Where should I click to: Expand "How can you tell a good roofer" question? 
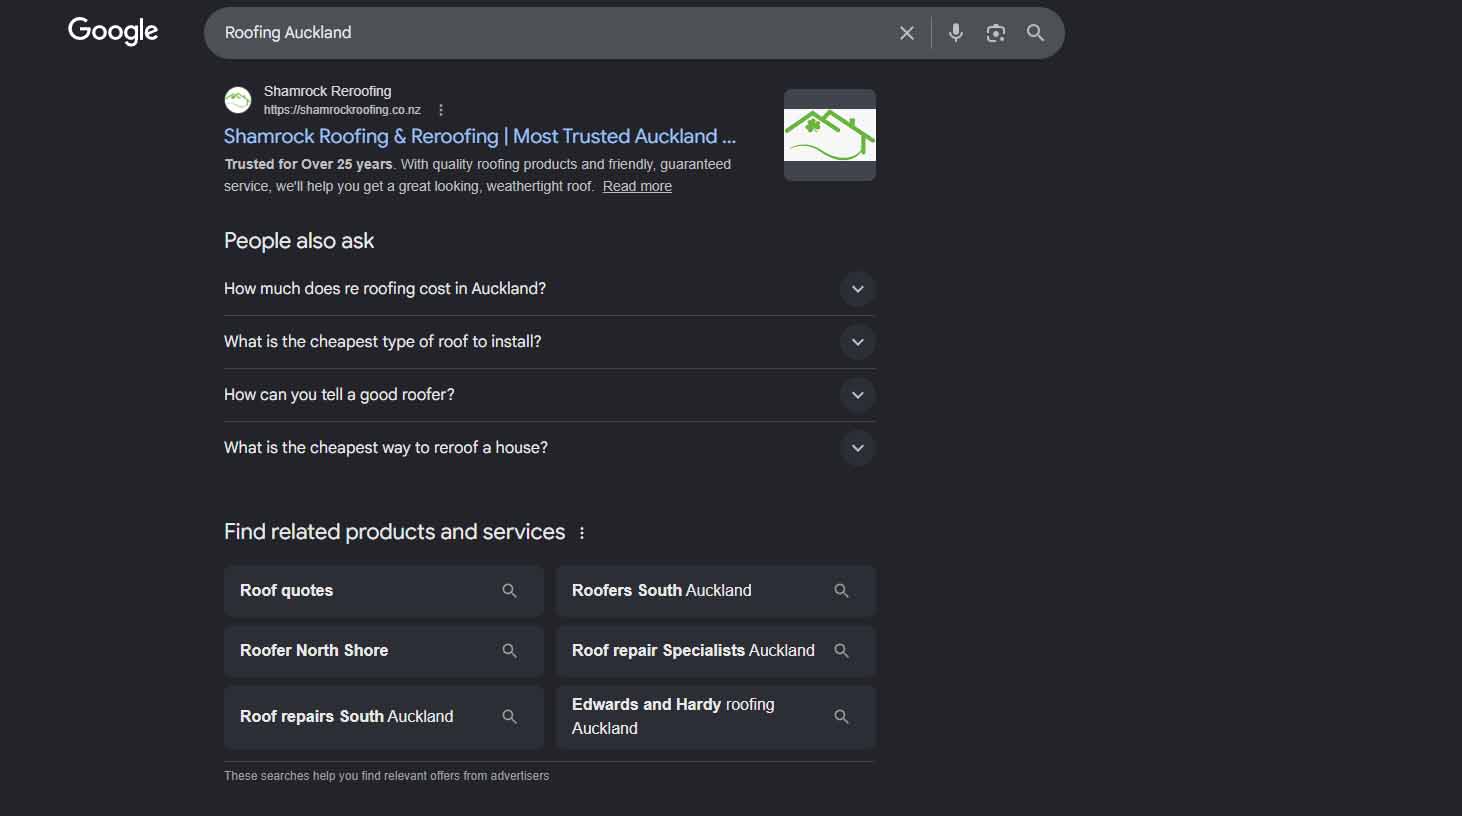coord(857,395)
